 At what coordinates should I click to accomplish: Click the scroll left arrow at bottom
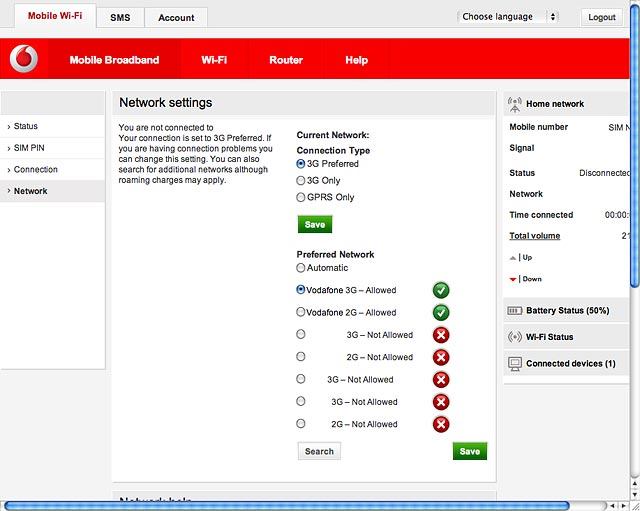point(612,506)
